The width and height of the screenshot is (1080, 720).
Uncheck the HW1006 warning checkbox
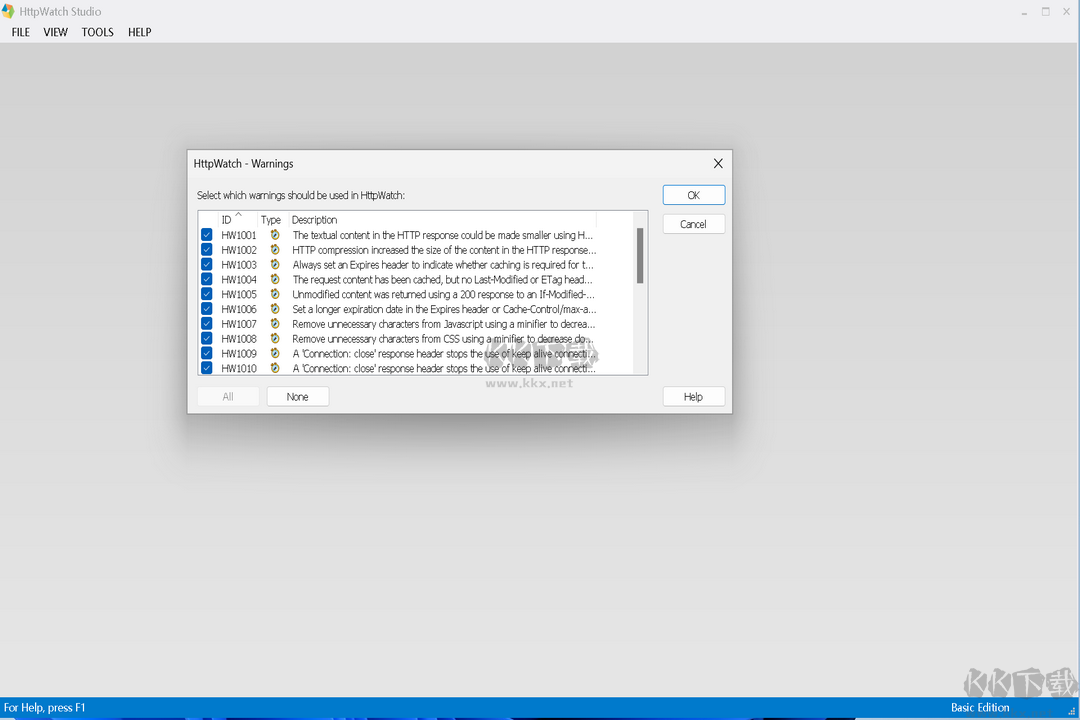tap(207, 309)
